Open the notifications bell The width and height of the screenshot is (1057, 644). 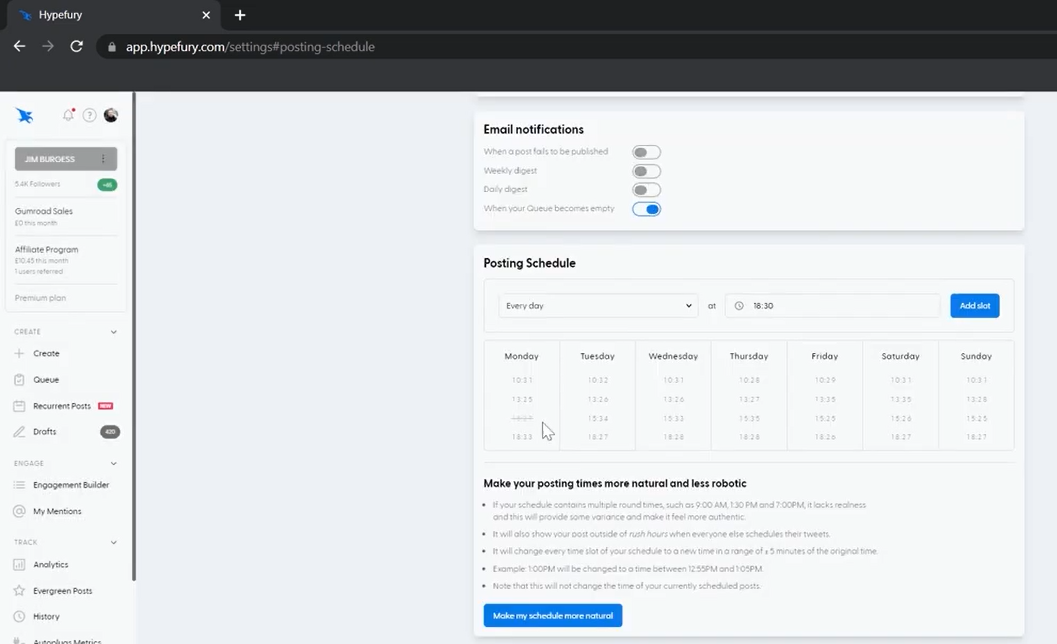[x=66, y=114]
